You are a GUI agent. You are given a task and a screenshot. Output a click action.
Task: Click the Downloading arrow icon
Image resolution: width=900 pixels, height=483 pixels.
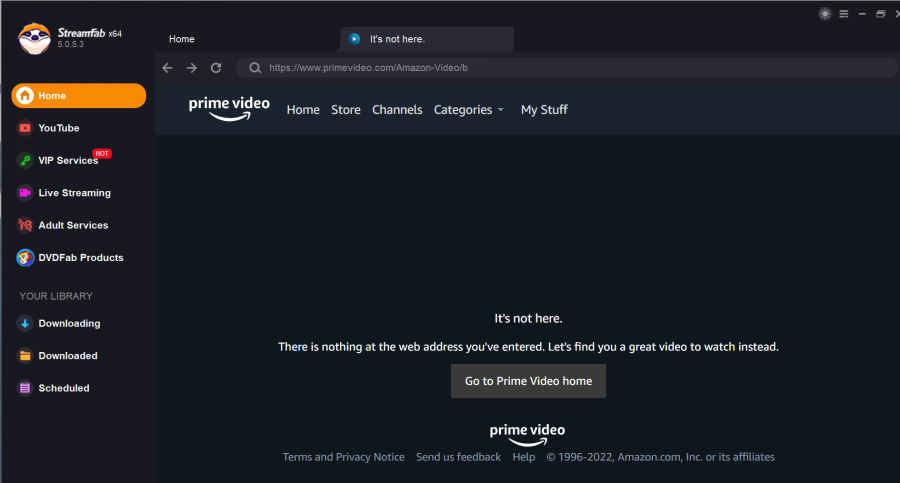(x=25, y=323)
